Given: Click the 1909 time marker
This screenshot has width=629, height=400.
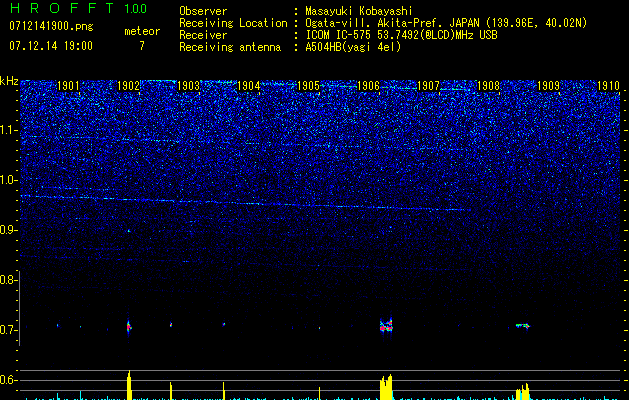Looking at the screenshot, I should click(548, 86).
